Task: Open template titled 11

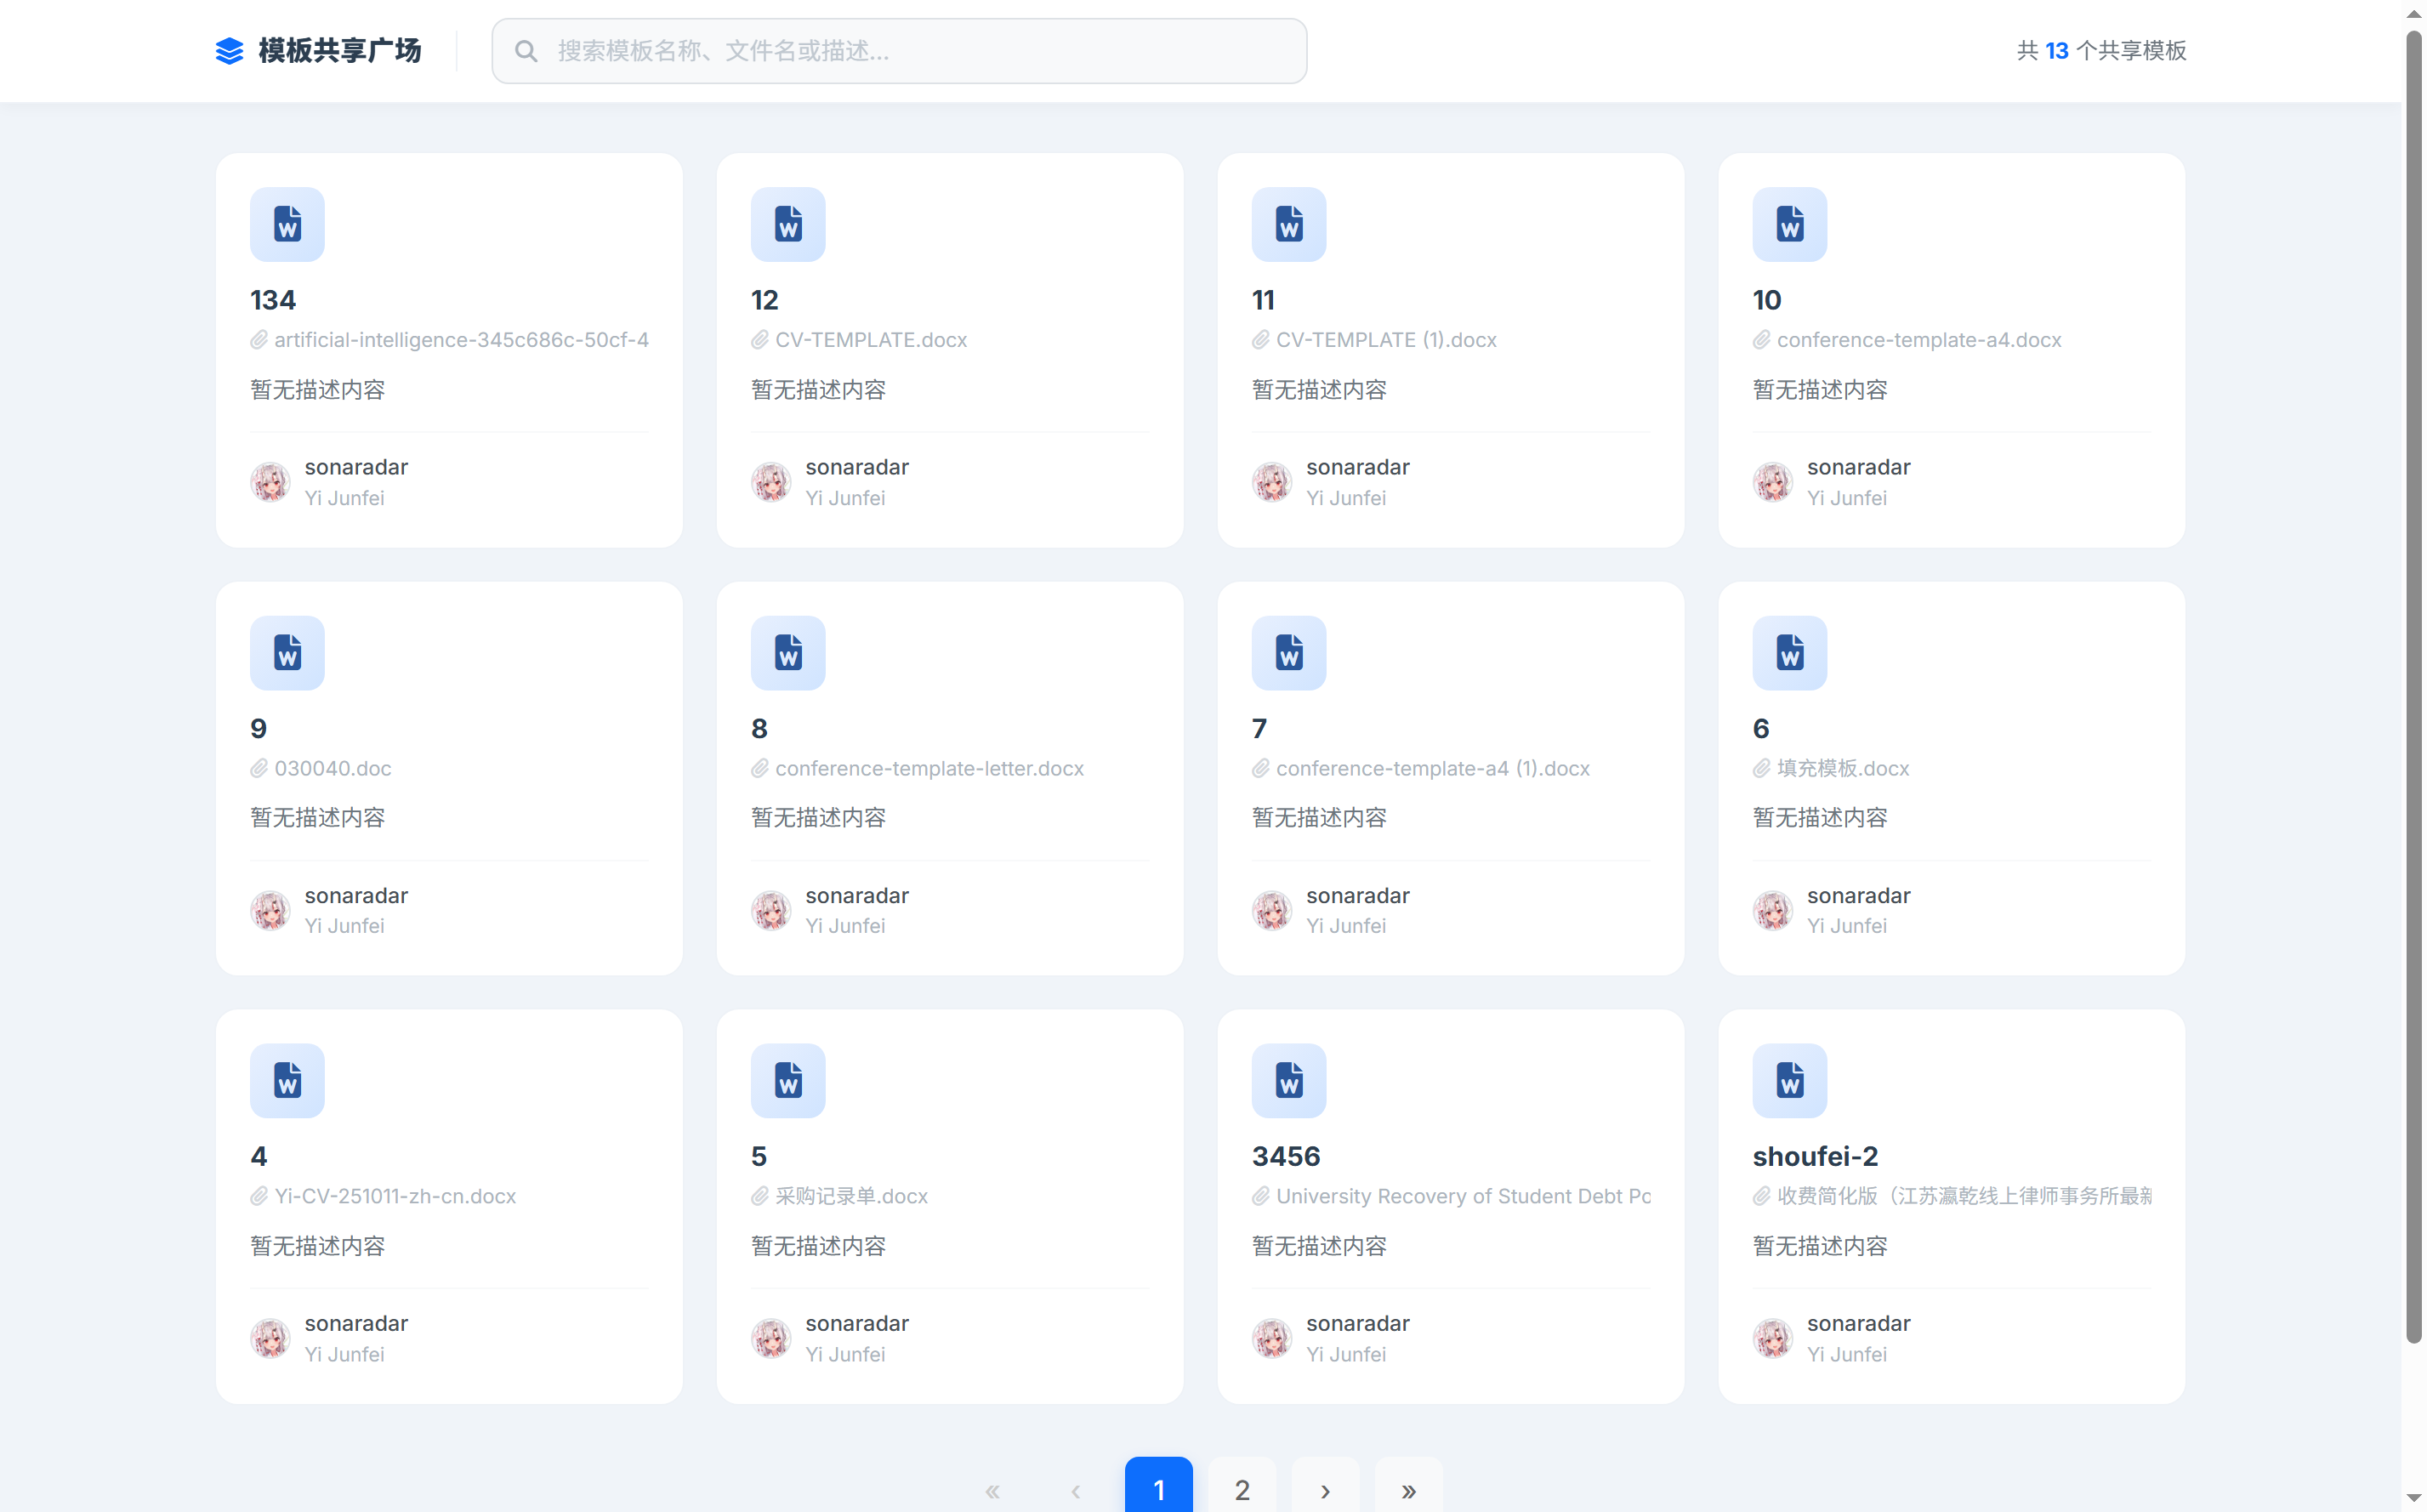Action: (x=1263, y=300)
